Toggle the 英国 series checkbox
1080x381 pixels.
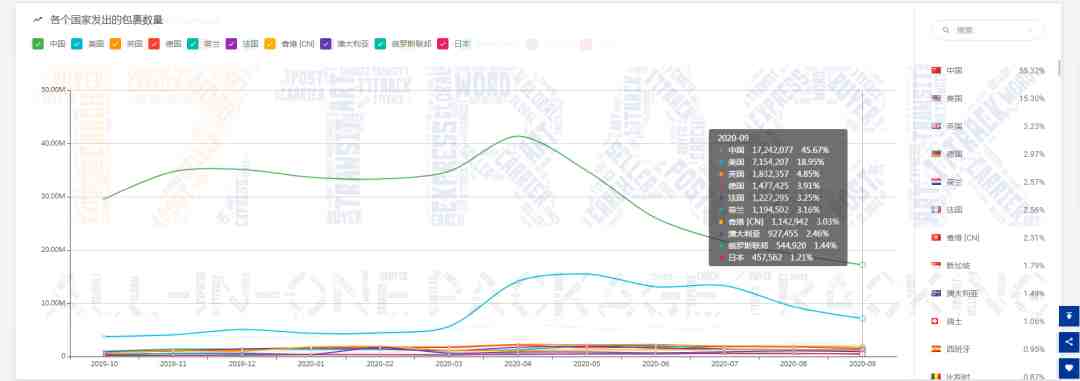pyautogui.click(x=116, y=43)
